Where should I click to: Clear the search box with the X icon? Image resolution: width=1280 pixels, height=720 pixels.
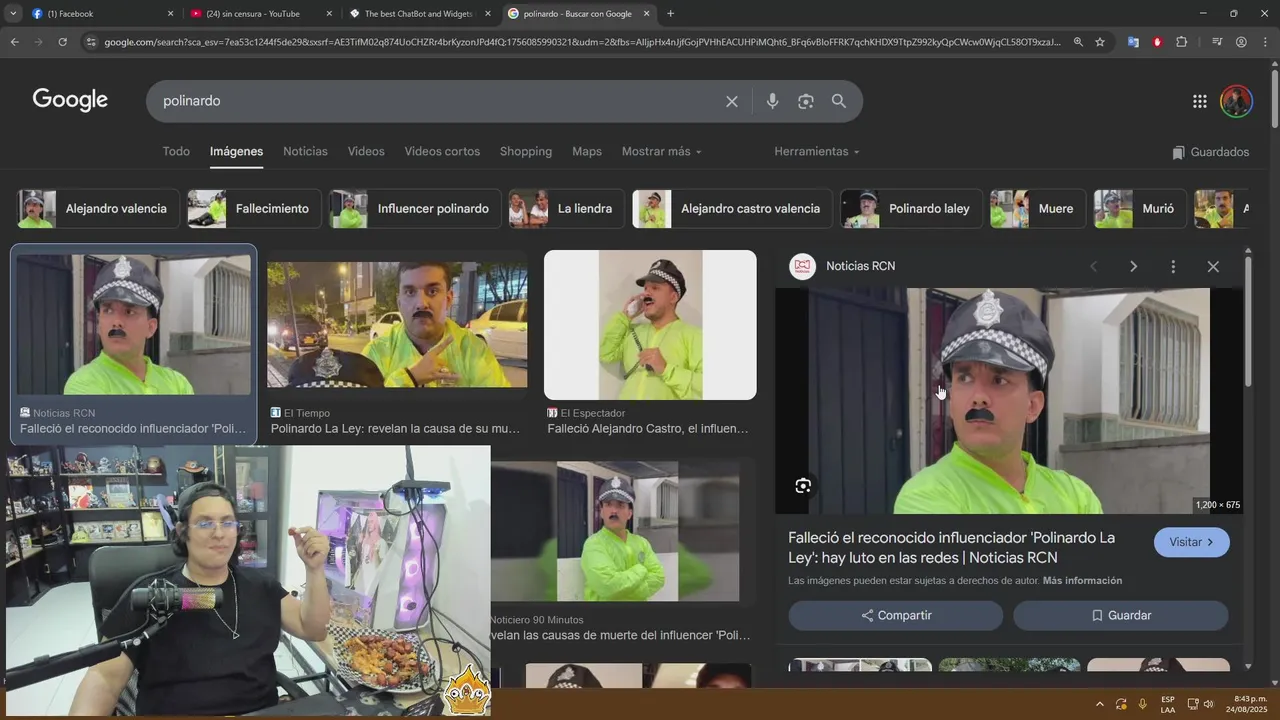(x=732, y=101)
